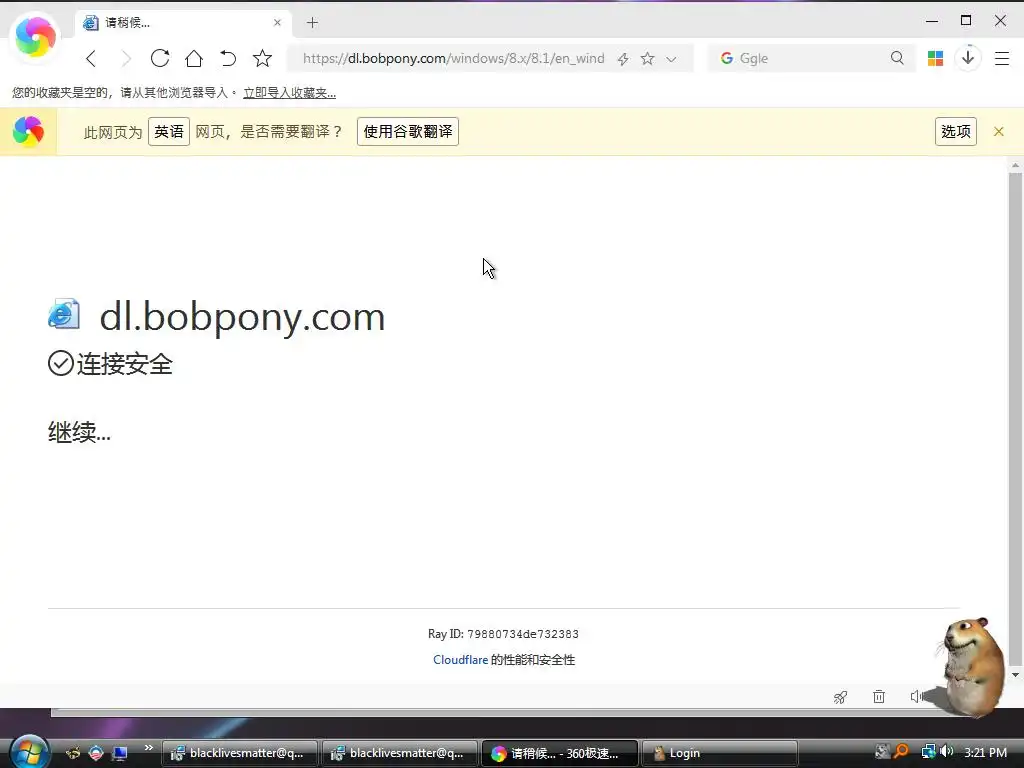Click the speaker mute status icon
Viewport: 1024px width, 768px height.
(x=916, y=697)
